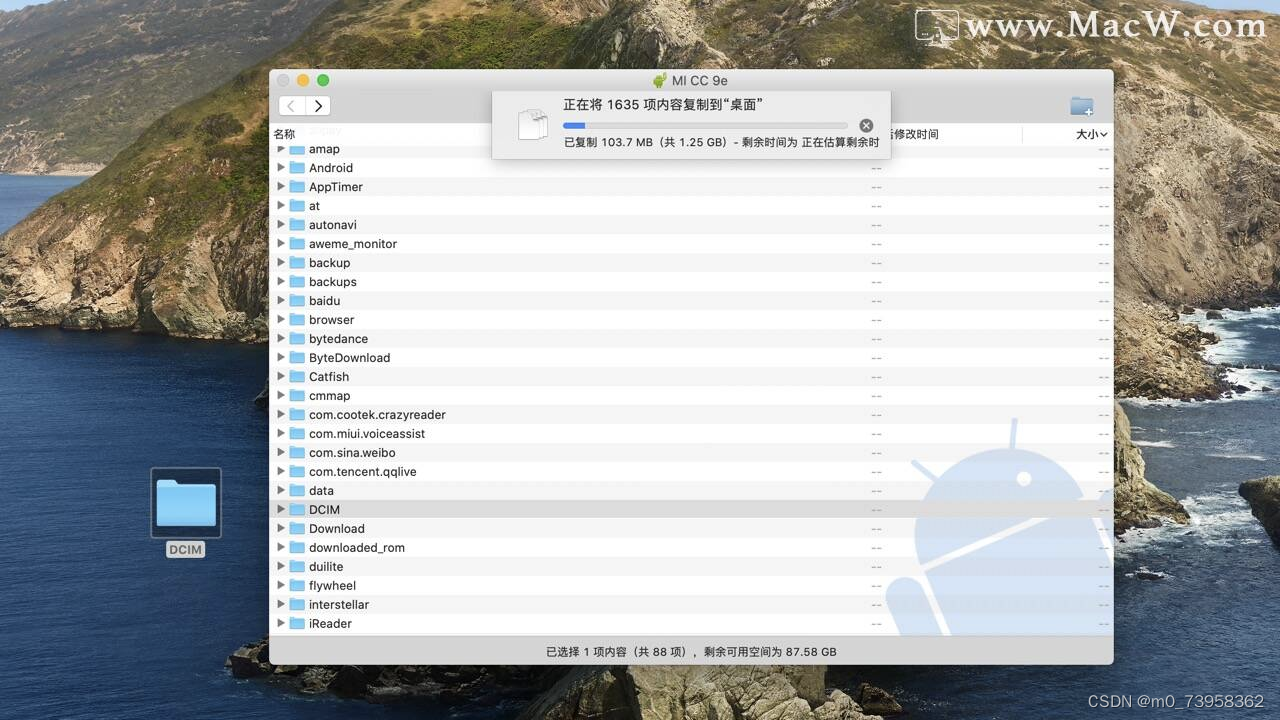The image size is (1280, 720).
Task: Click the at folder icon
Action: 297,206
